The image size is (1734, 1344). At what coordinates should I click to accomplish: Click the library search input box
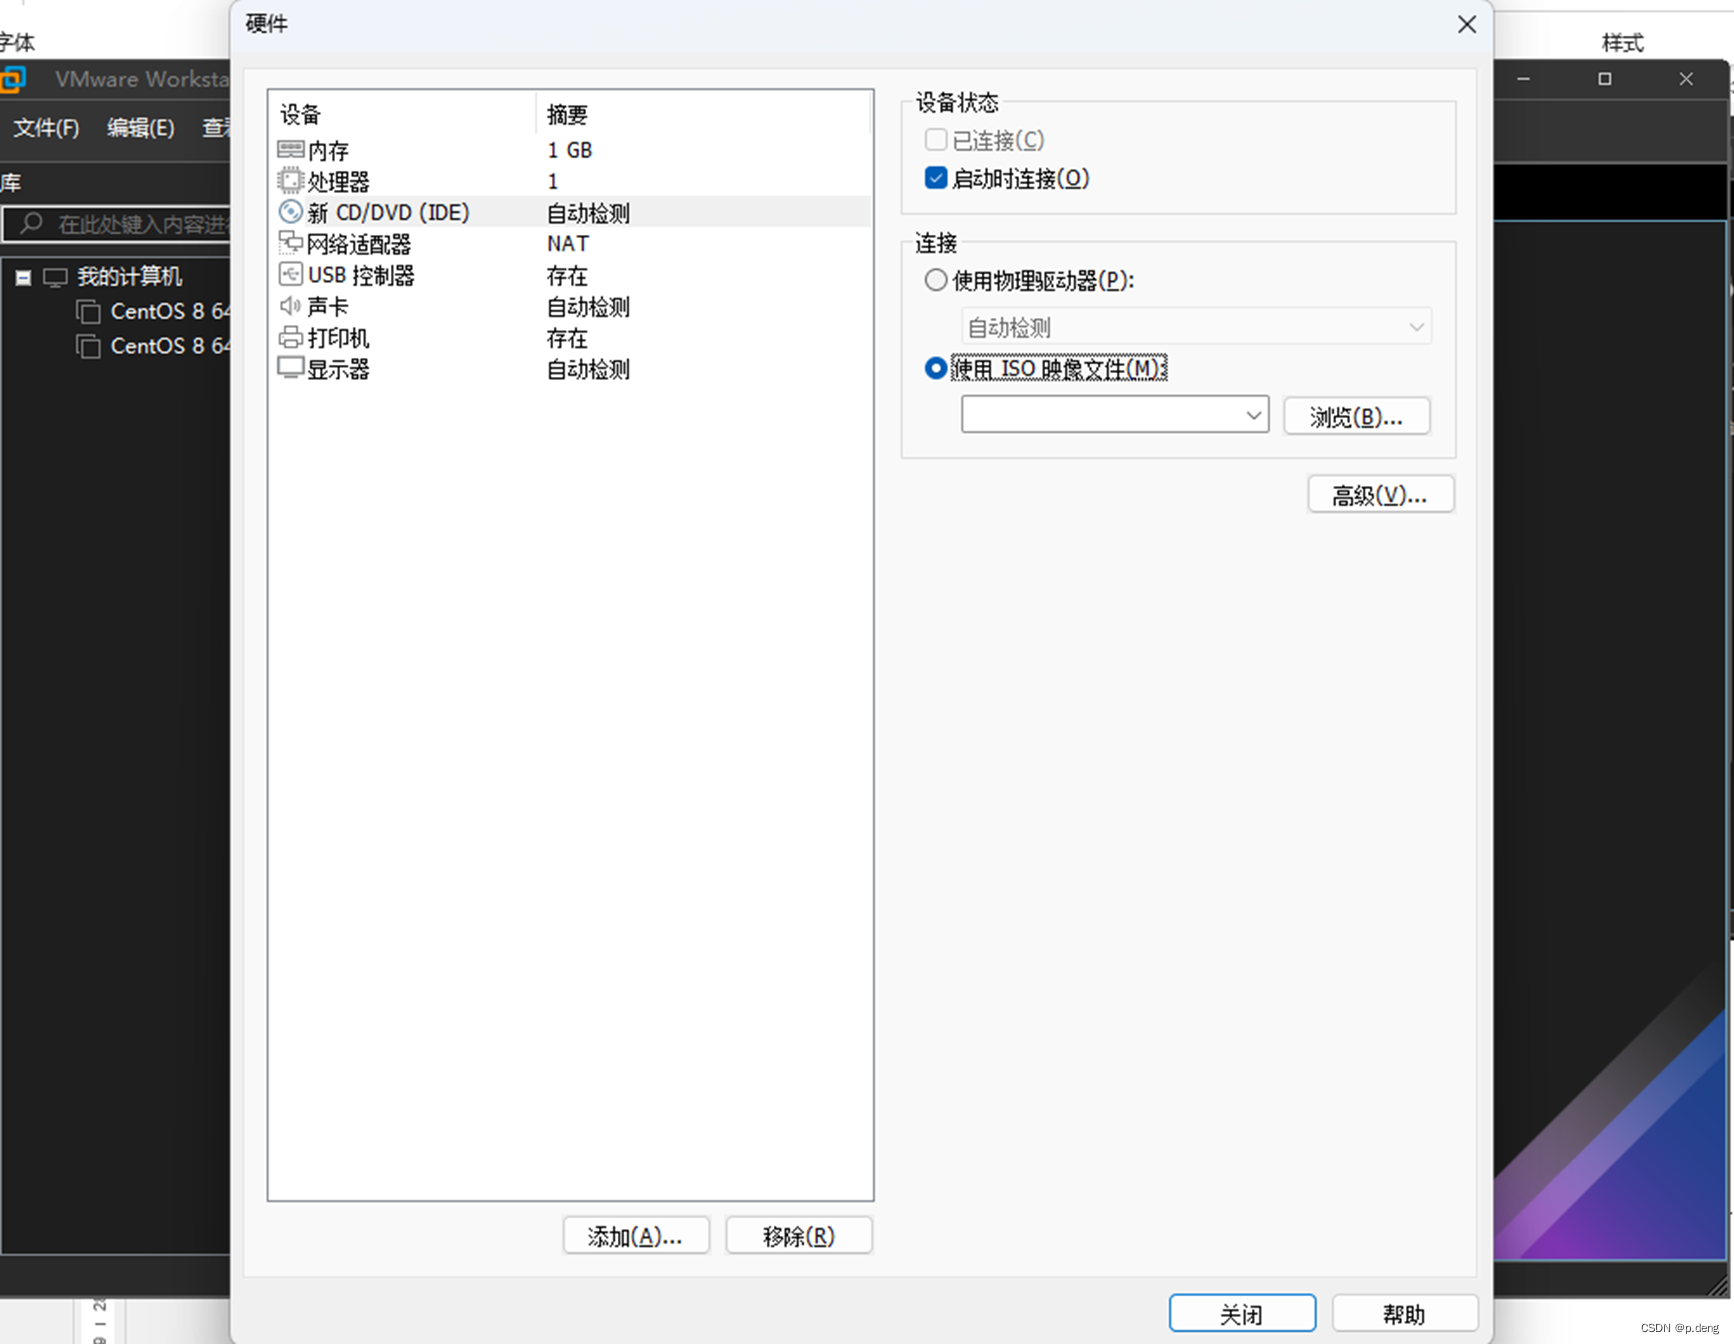coord(116,223)
